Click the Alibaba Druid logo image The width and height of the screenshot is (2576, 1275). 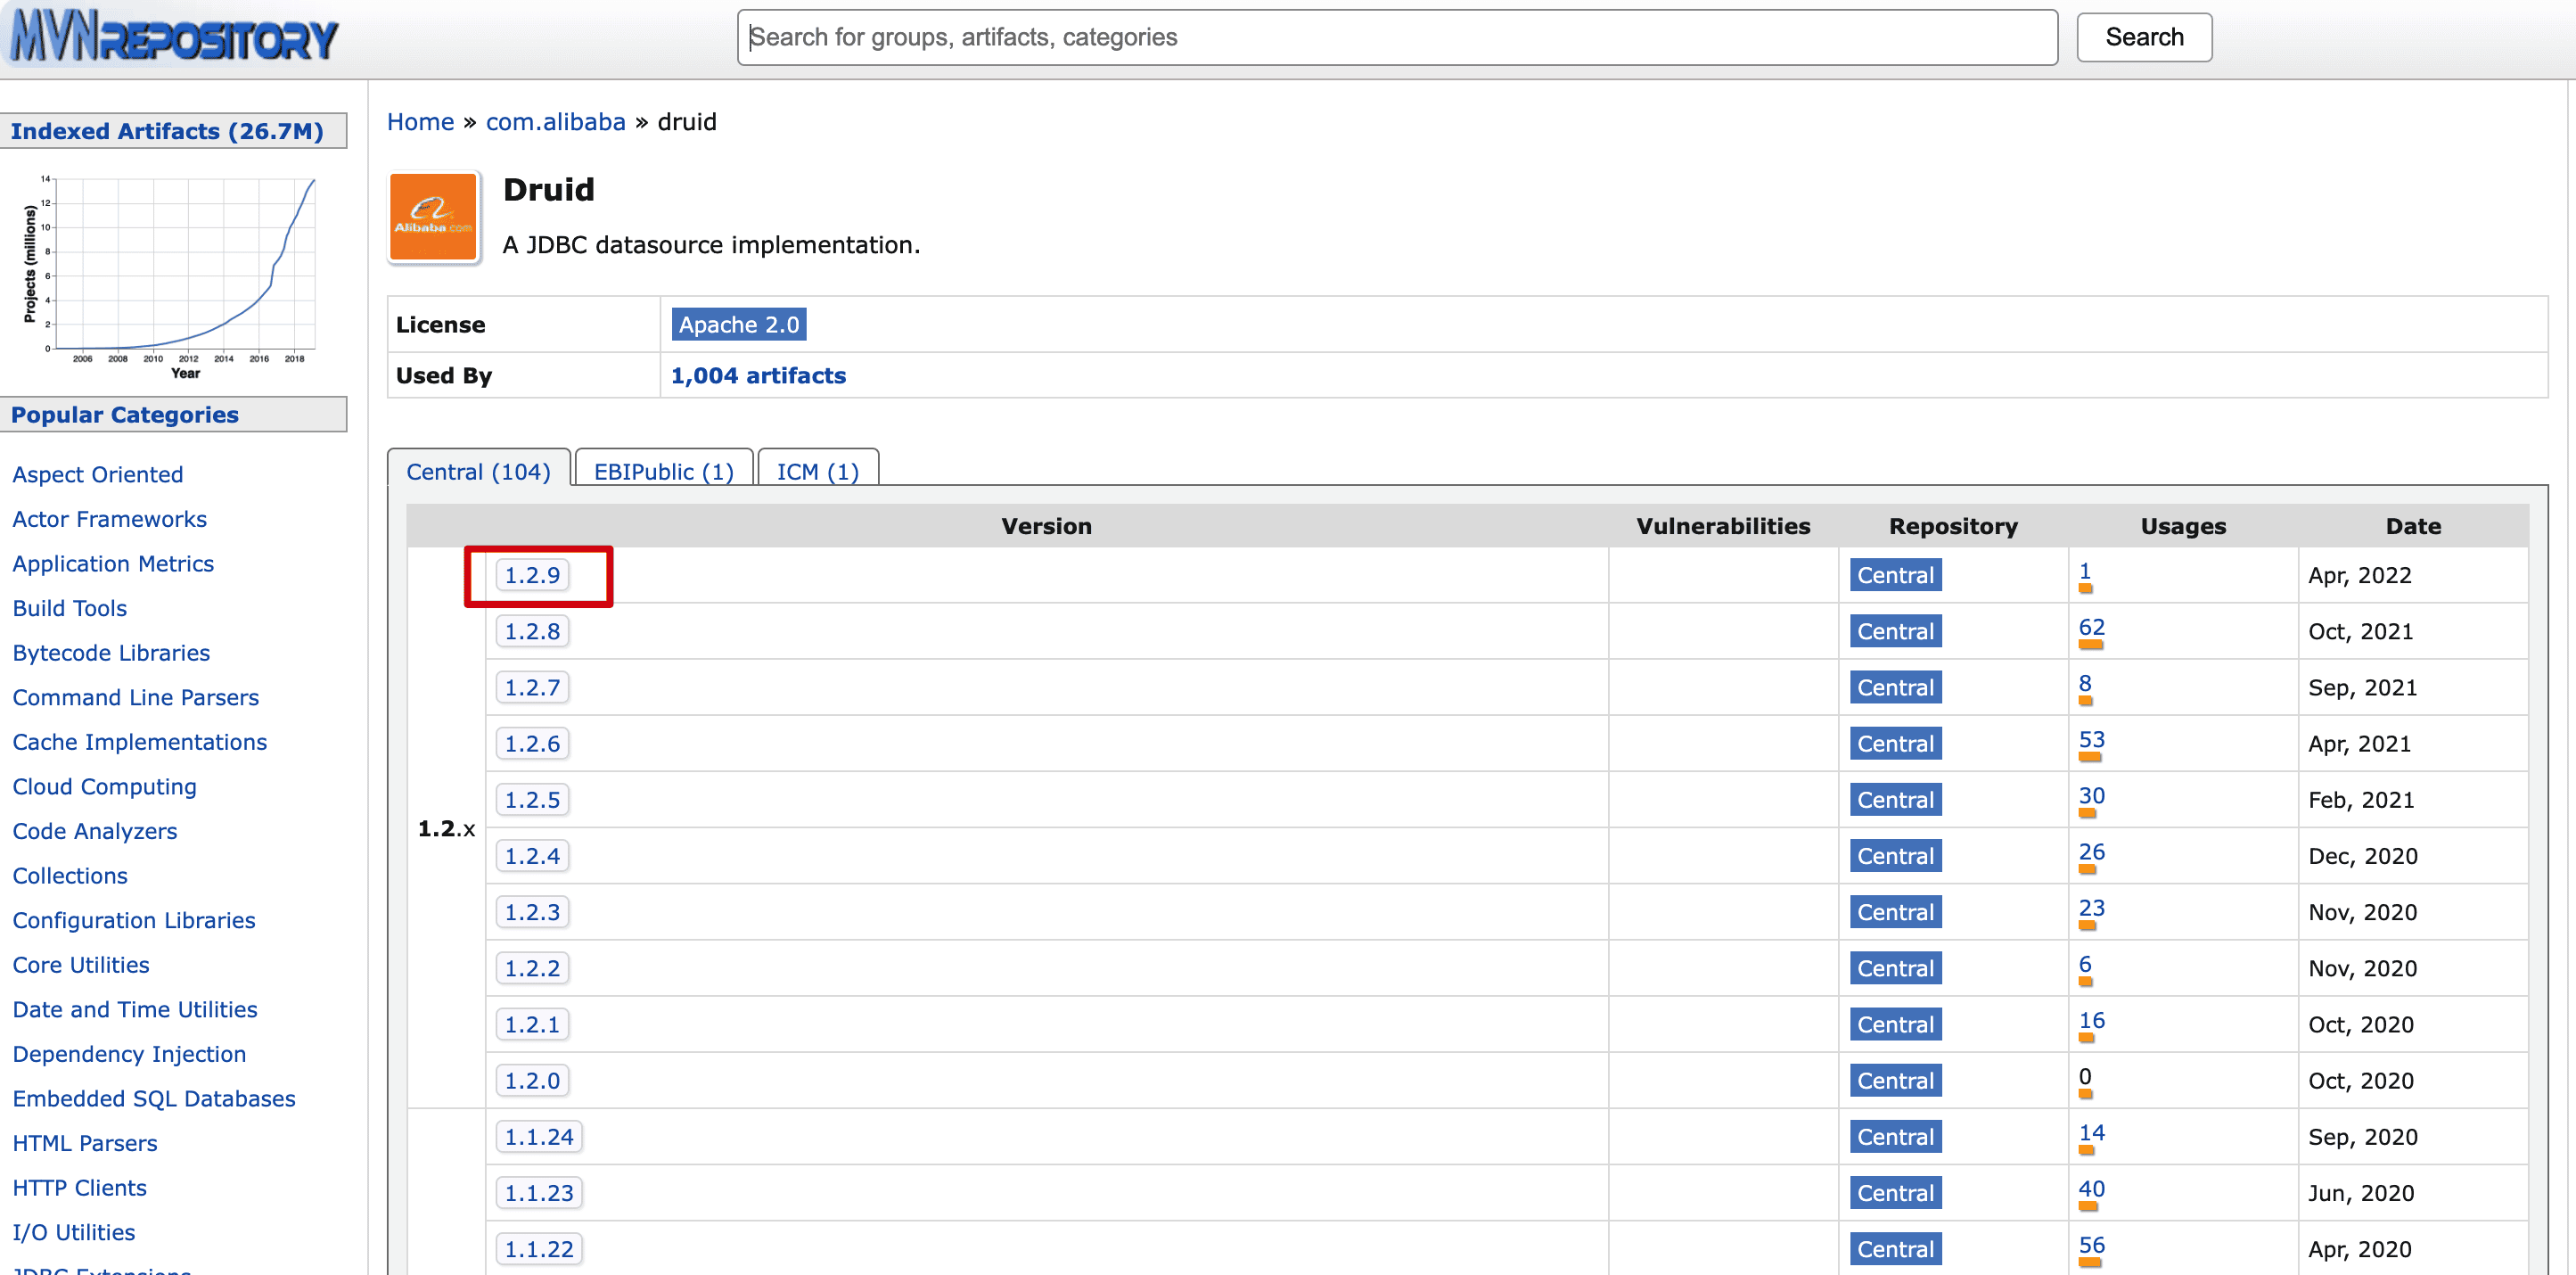point(433,217)
